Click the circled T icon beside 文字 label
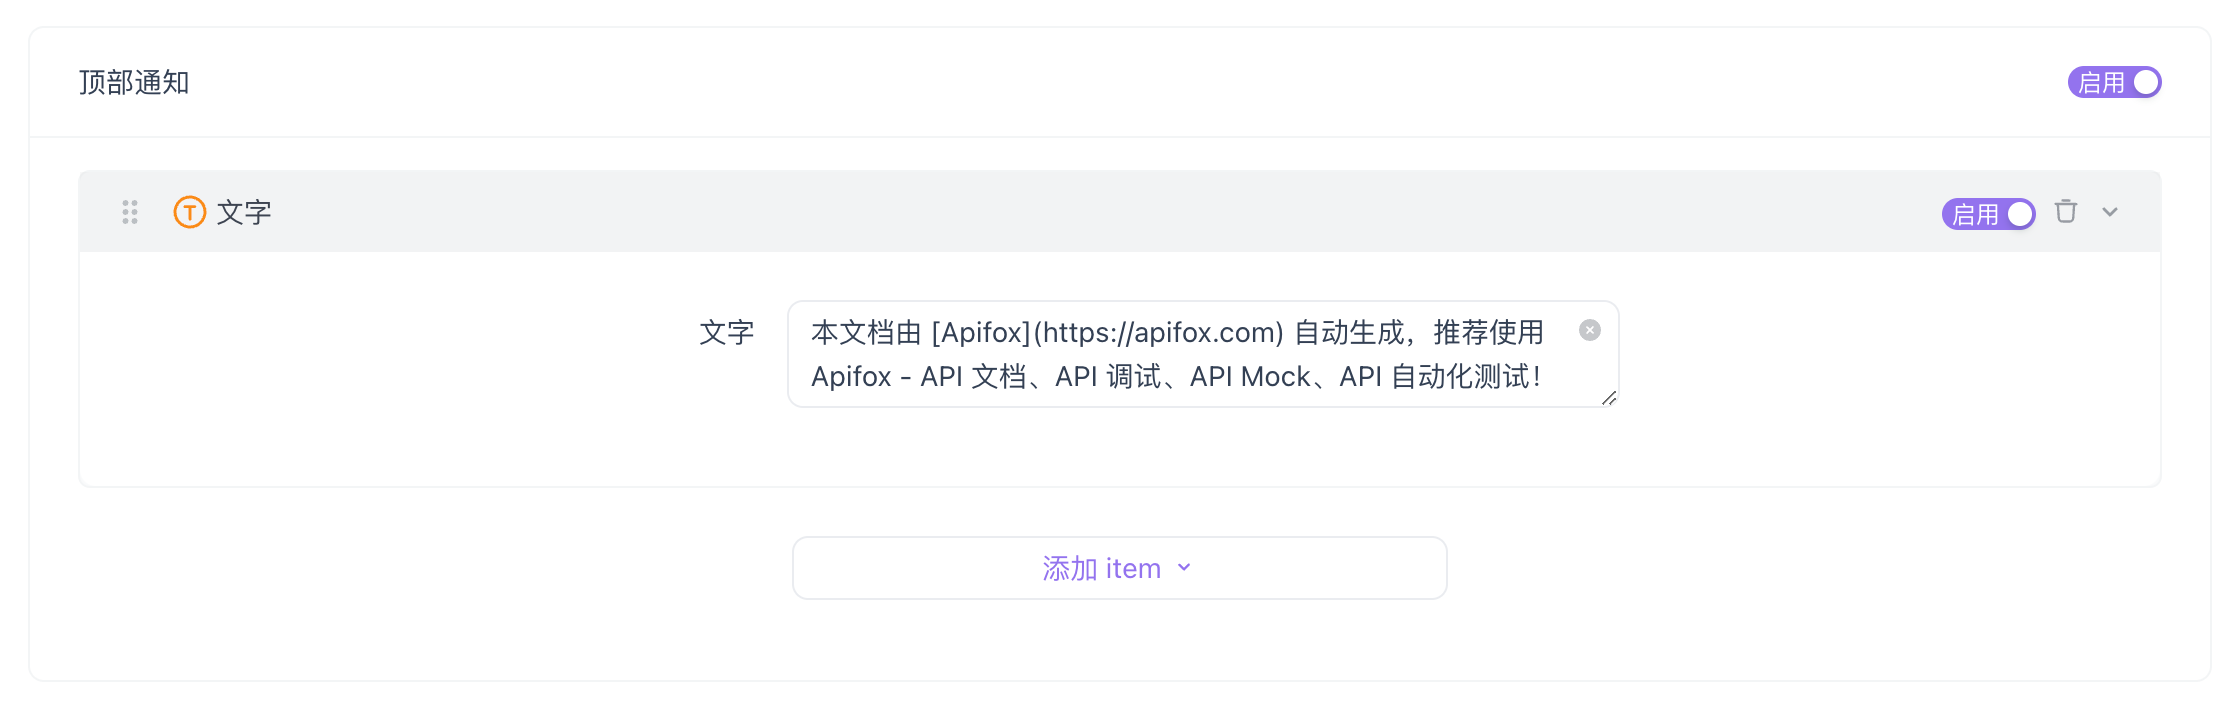 point(188,212)
